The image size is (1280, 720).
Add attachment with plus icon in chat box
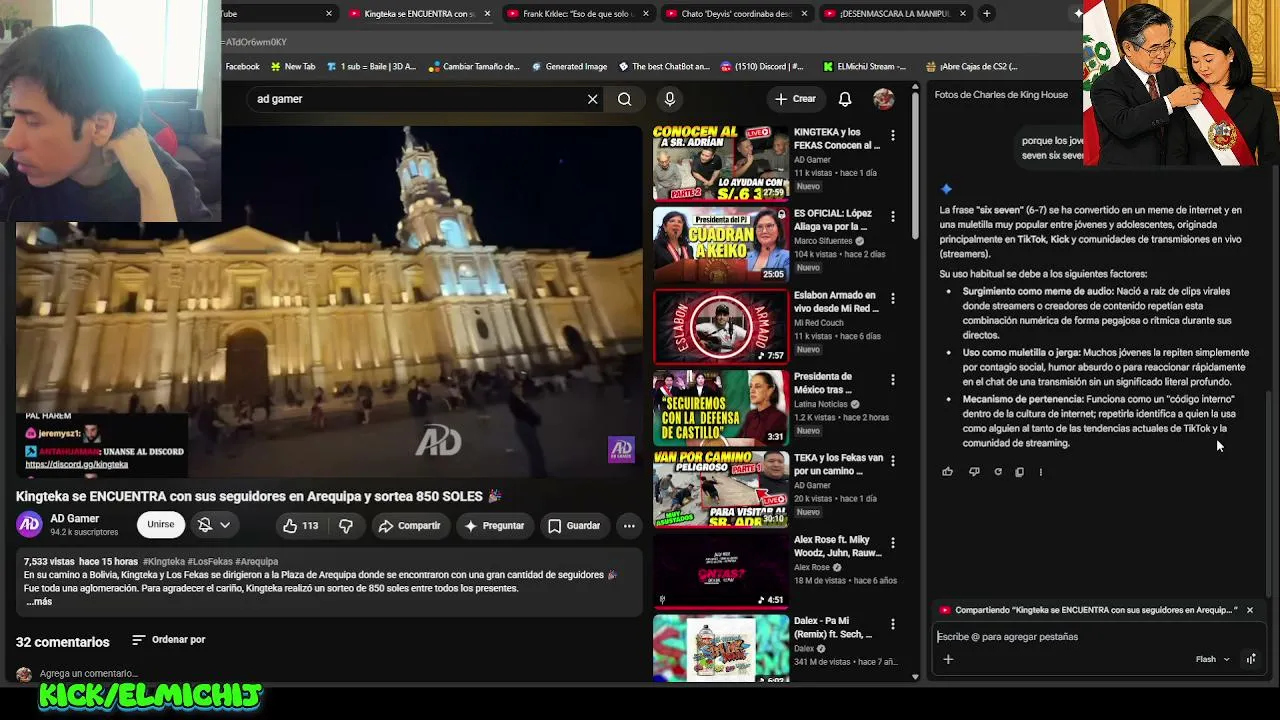pos(948,659)
